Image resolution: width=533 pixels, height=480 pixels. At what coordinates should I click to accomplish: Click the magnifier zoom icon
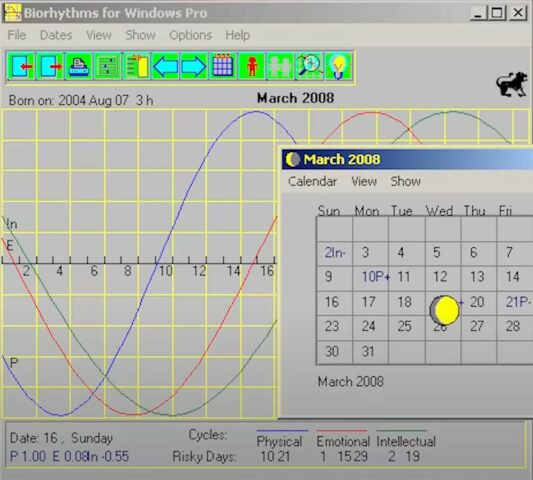pyautogui.click(x=309, y=66)
